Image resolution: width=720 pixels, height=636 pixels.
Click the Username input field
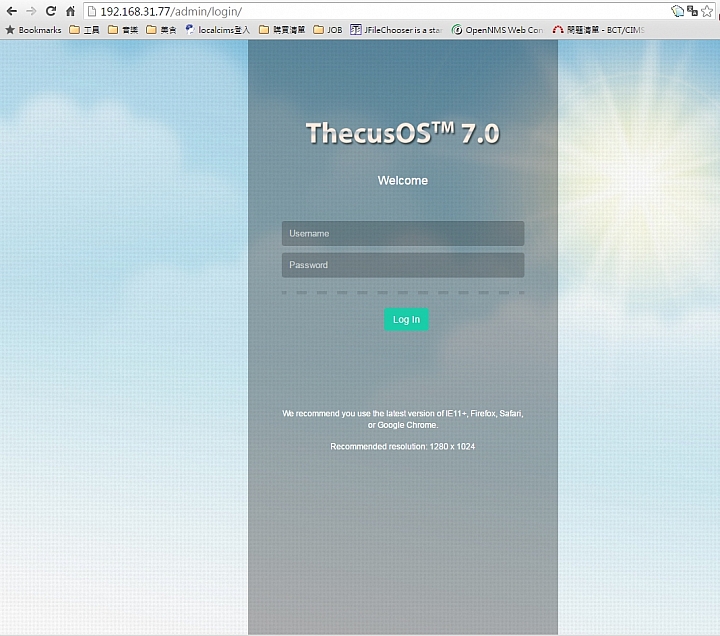403,233
